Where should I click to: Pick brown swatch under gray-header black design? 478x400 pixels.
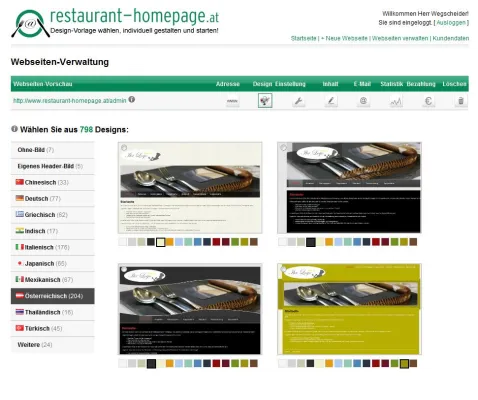tap(413, 242)
